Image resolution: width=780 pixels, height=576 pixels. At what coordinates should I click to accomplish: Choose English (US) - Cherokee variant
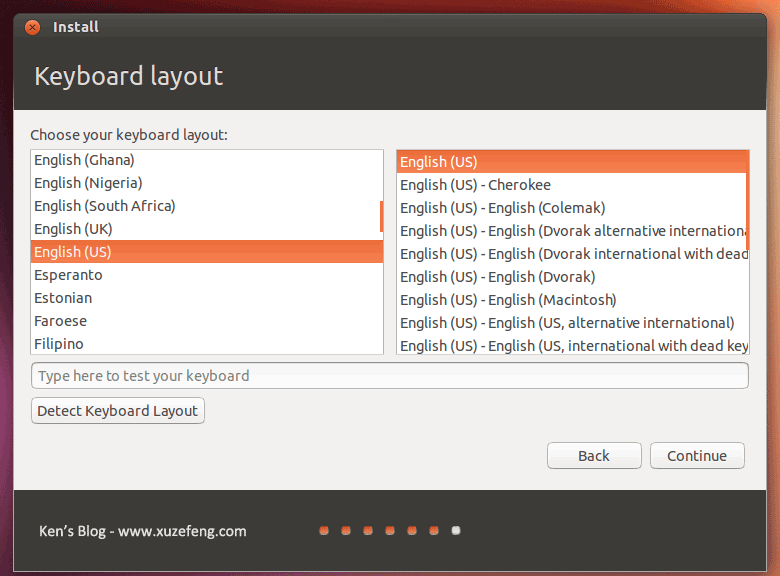click(572, 185)
